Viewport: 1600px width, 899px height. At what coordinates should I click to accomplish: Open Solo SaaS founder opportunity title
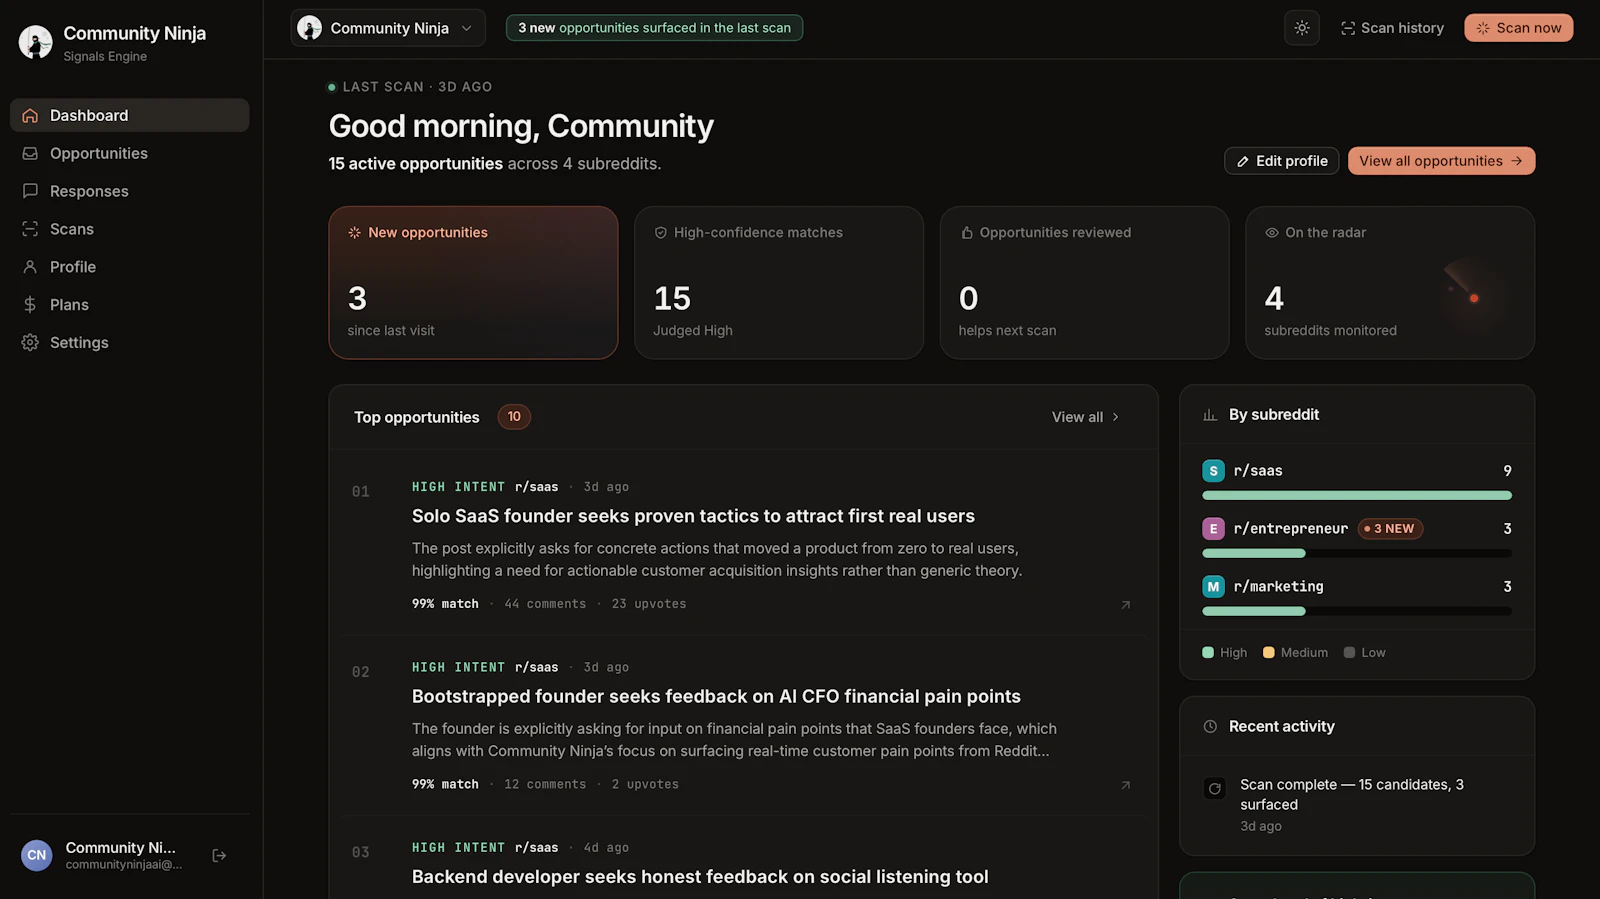pyautogui.click(x=693, y=516)
